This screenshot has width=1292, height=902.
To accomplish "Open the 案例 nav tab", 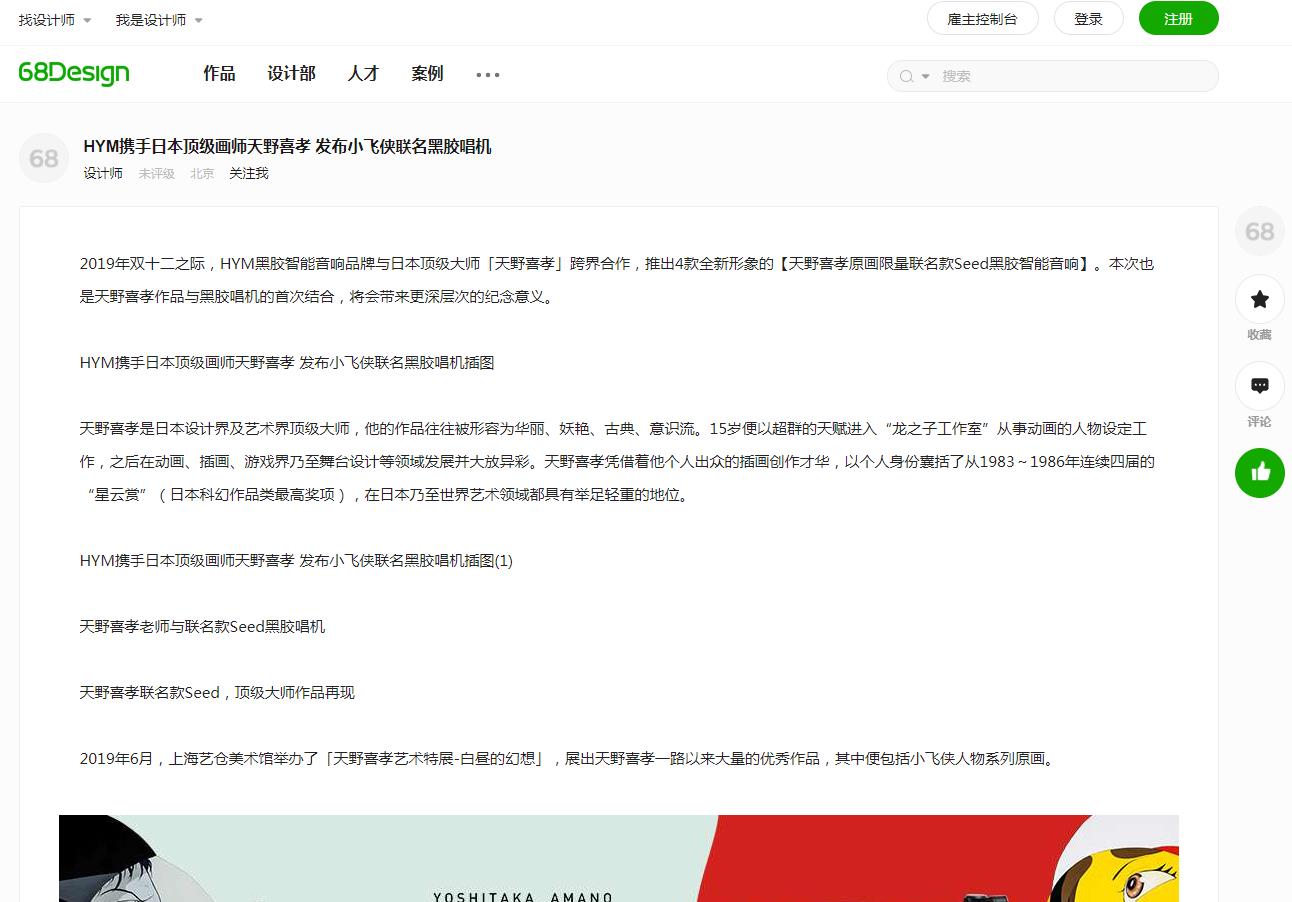I will 427,73.
